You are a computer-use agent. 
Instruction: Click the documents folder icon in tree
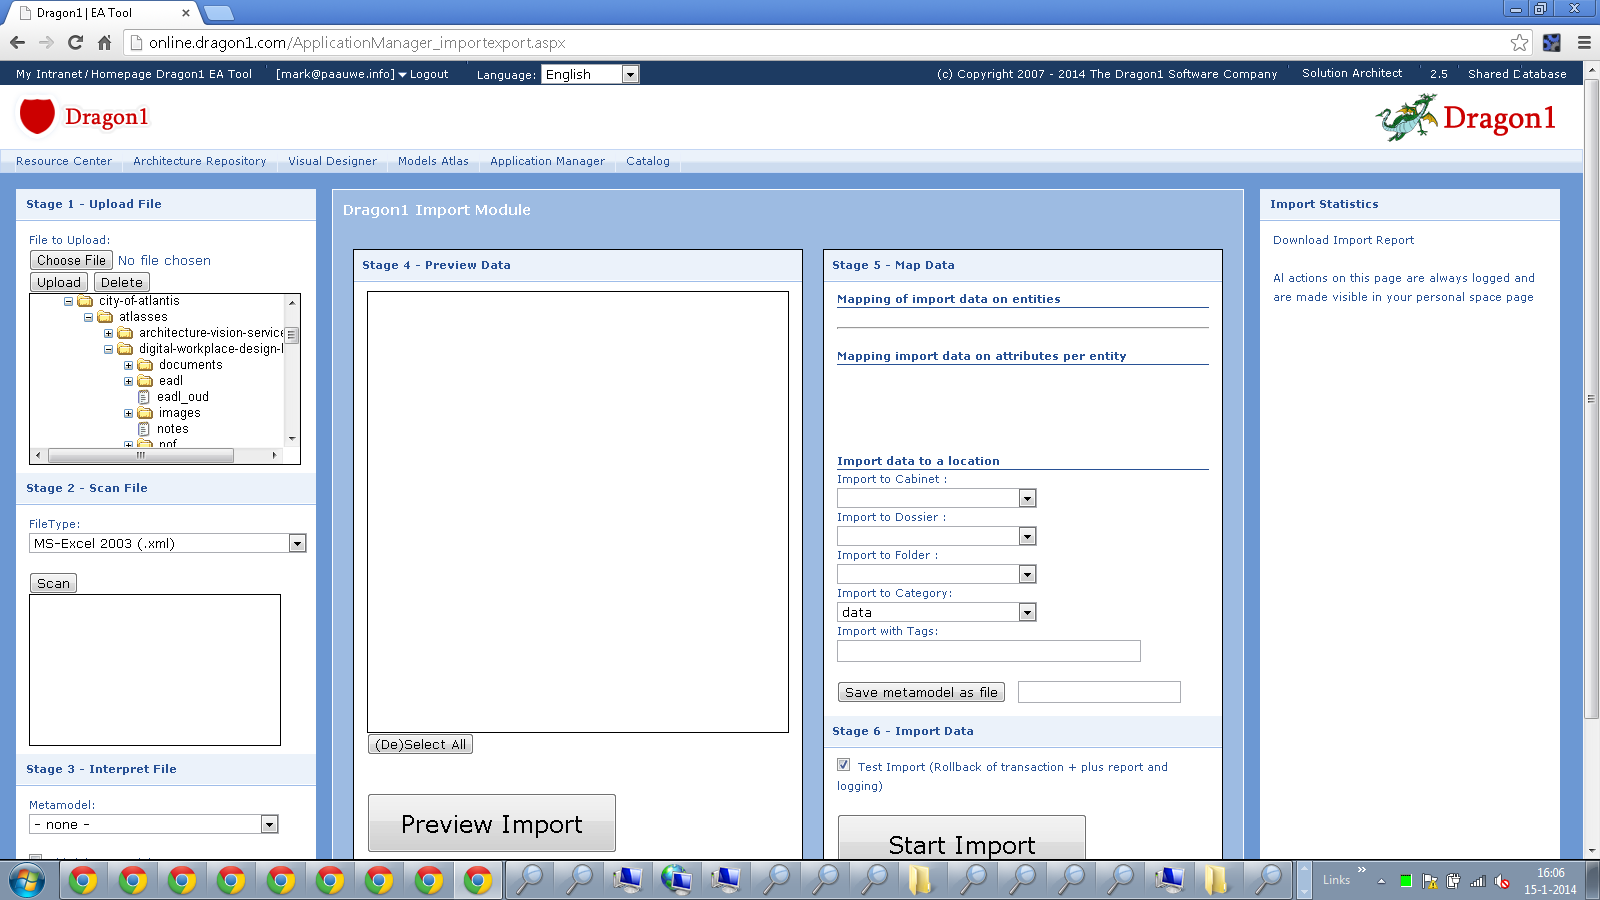pyautogui.click(x=145, y=365)
